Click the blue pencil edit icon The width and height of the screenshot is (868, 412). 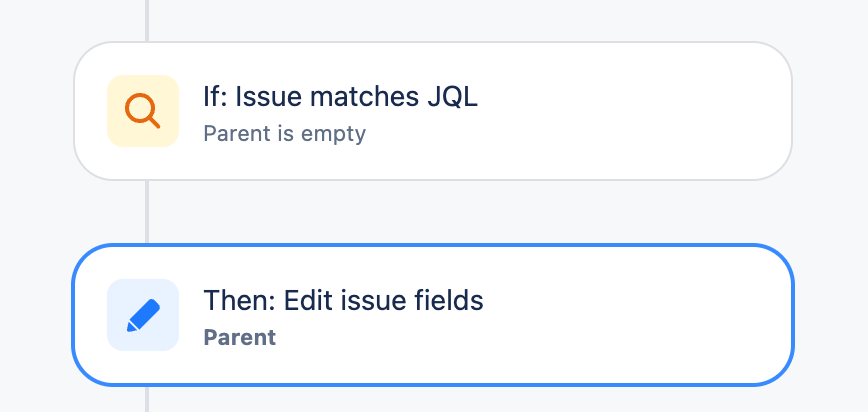pyautogui.click(x=143, y=315)
